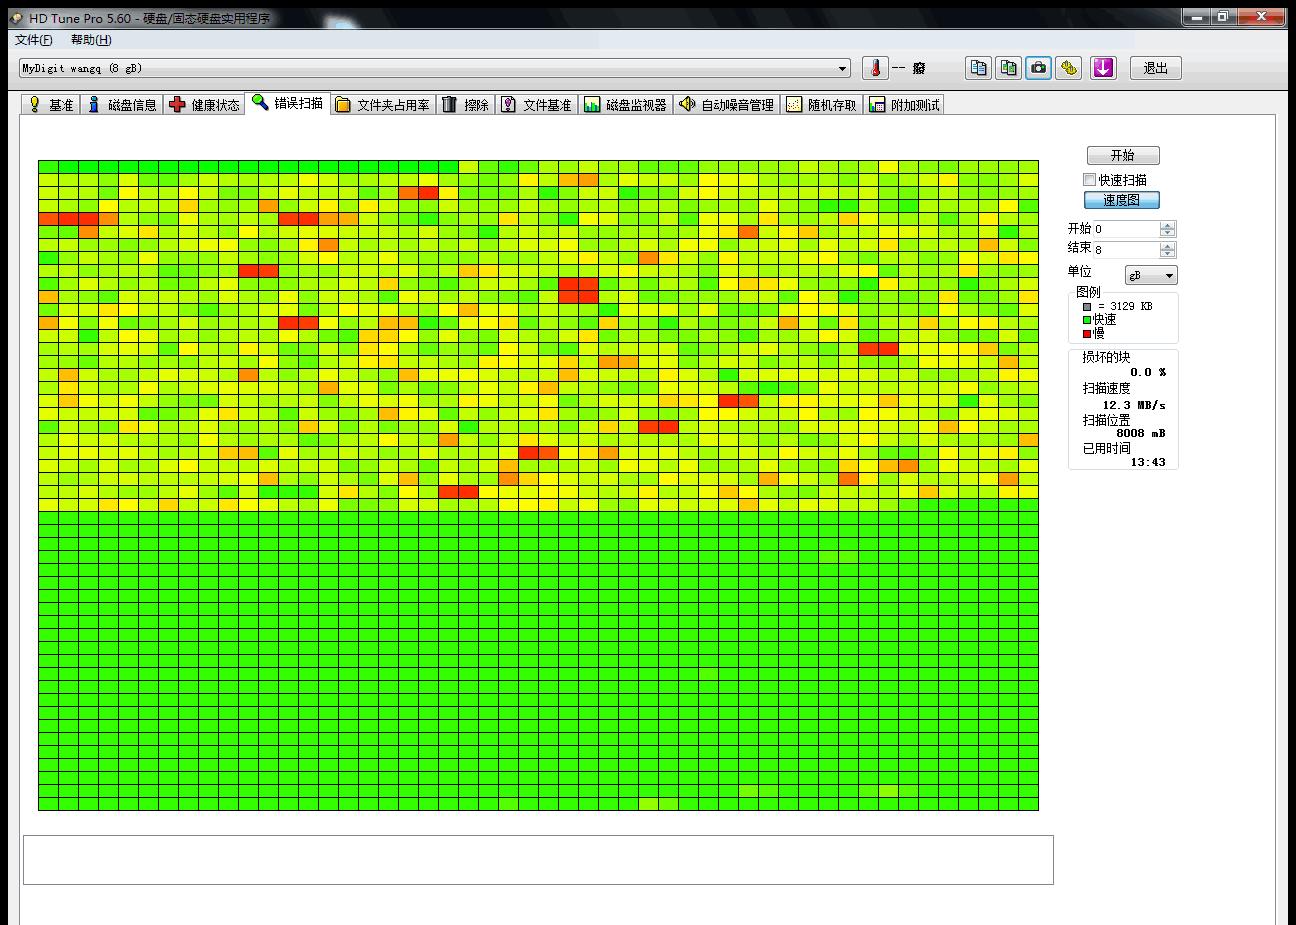Open the 擦除 tab

(x=466, y=104)
